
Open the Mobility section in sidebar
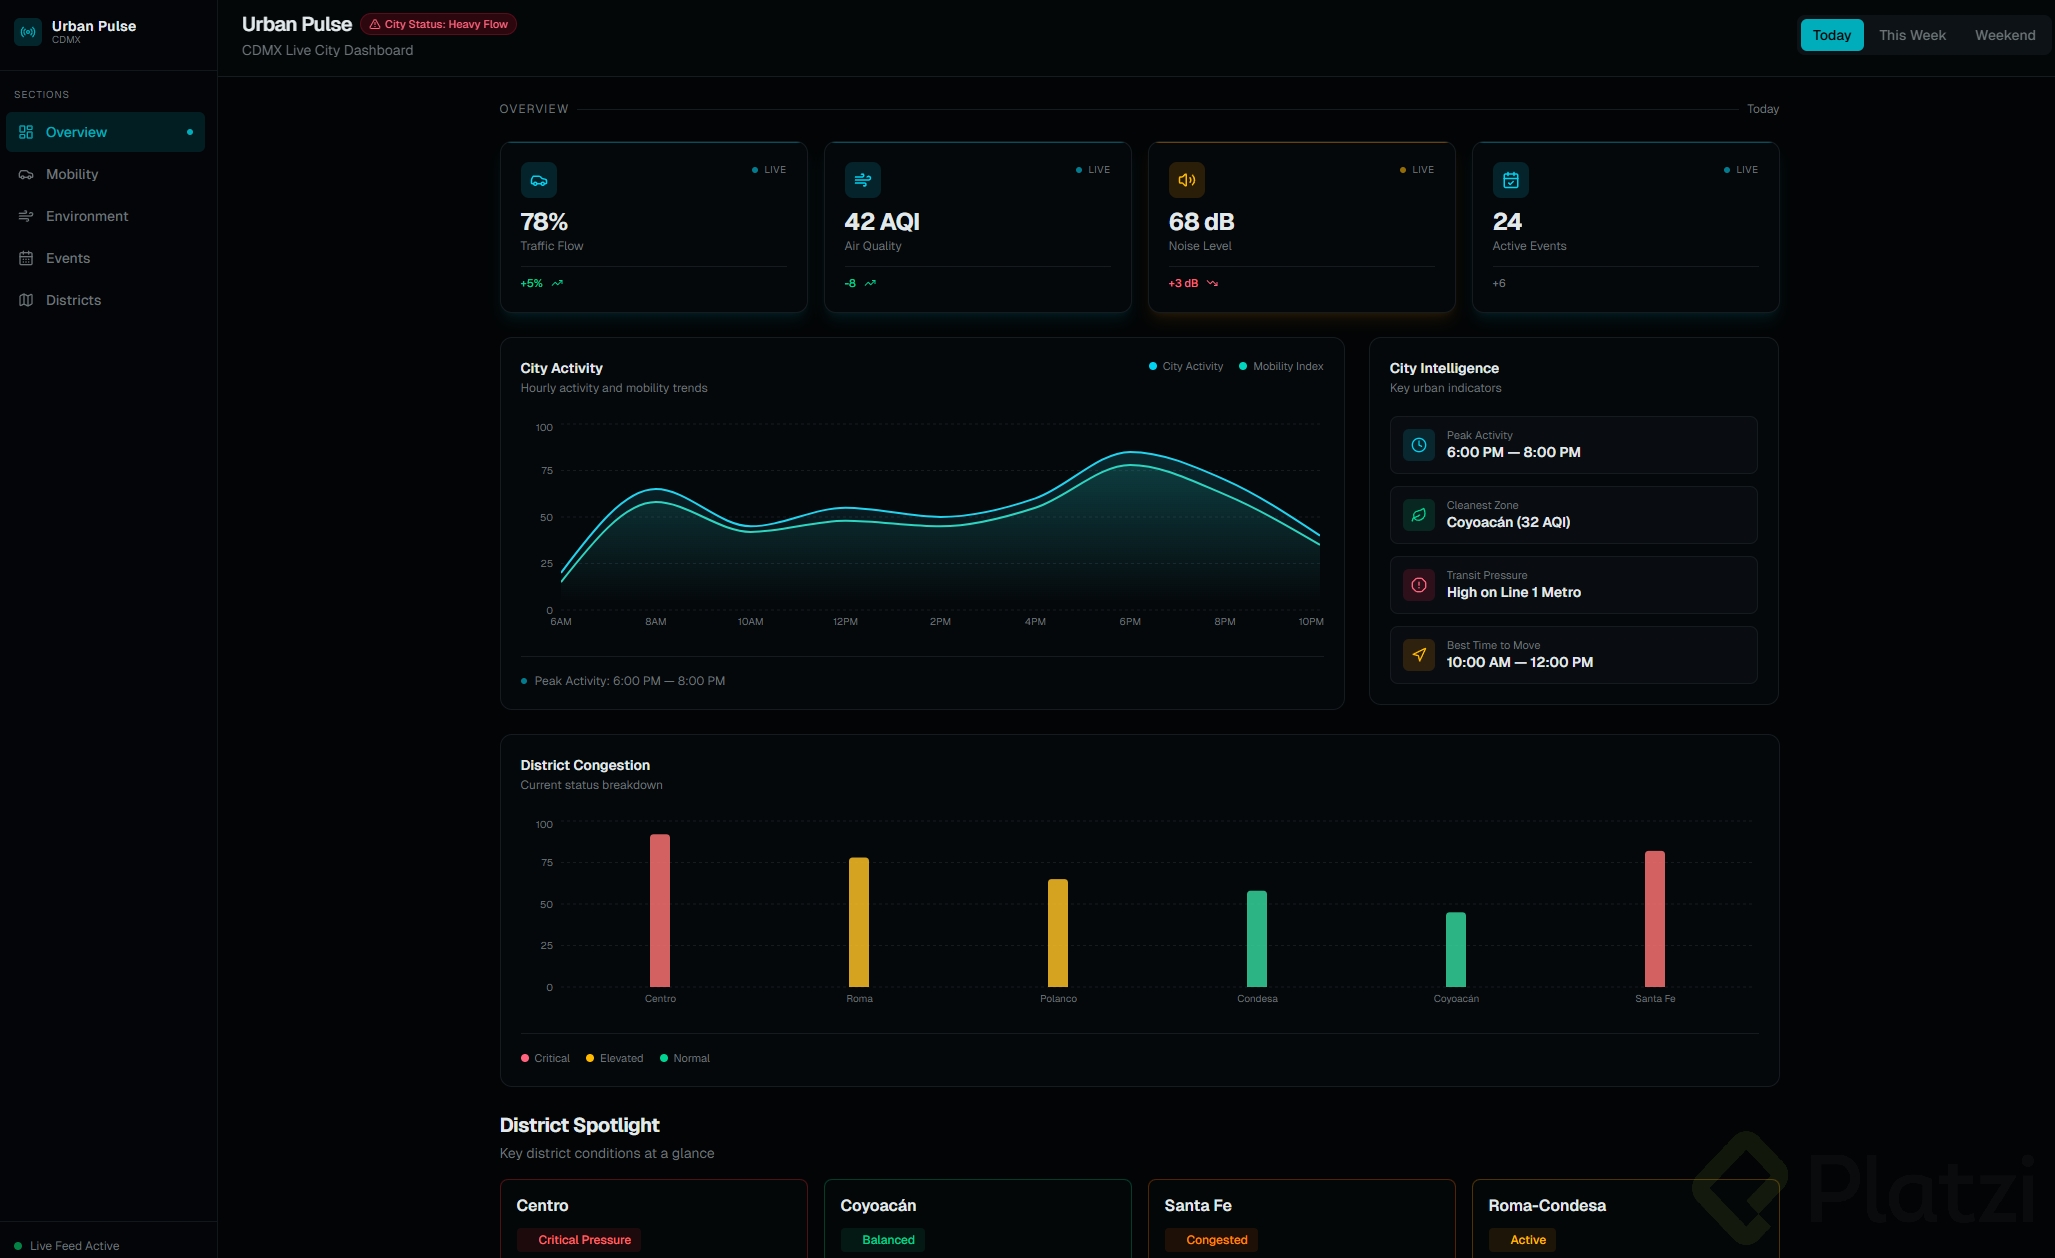pos(72,174)
